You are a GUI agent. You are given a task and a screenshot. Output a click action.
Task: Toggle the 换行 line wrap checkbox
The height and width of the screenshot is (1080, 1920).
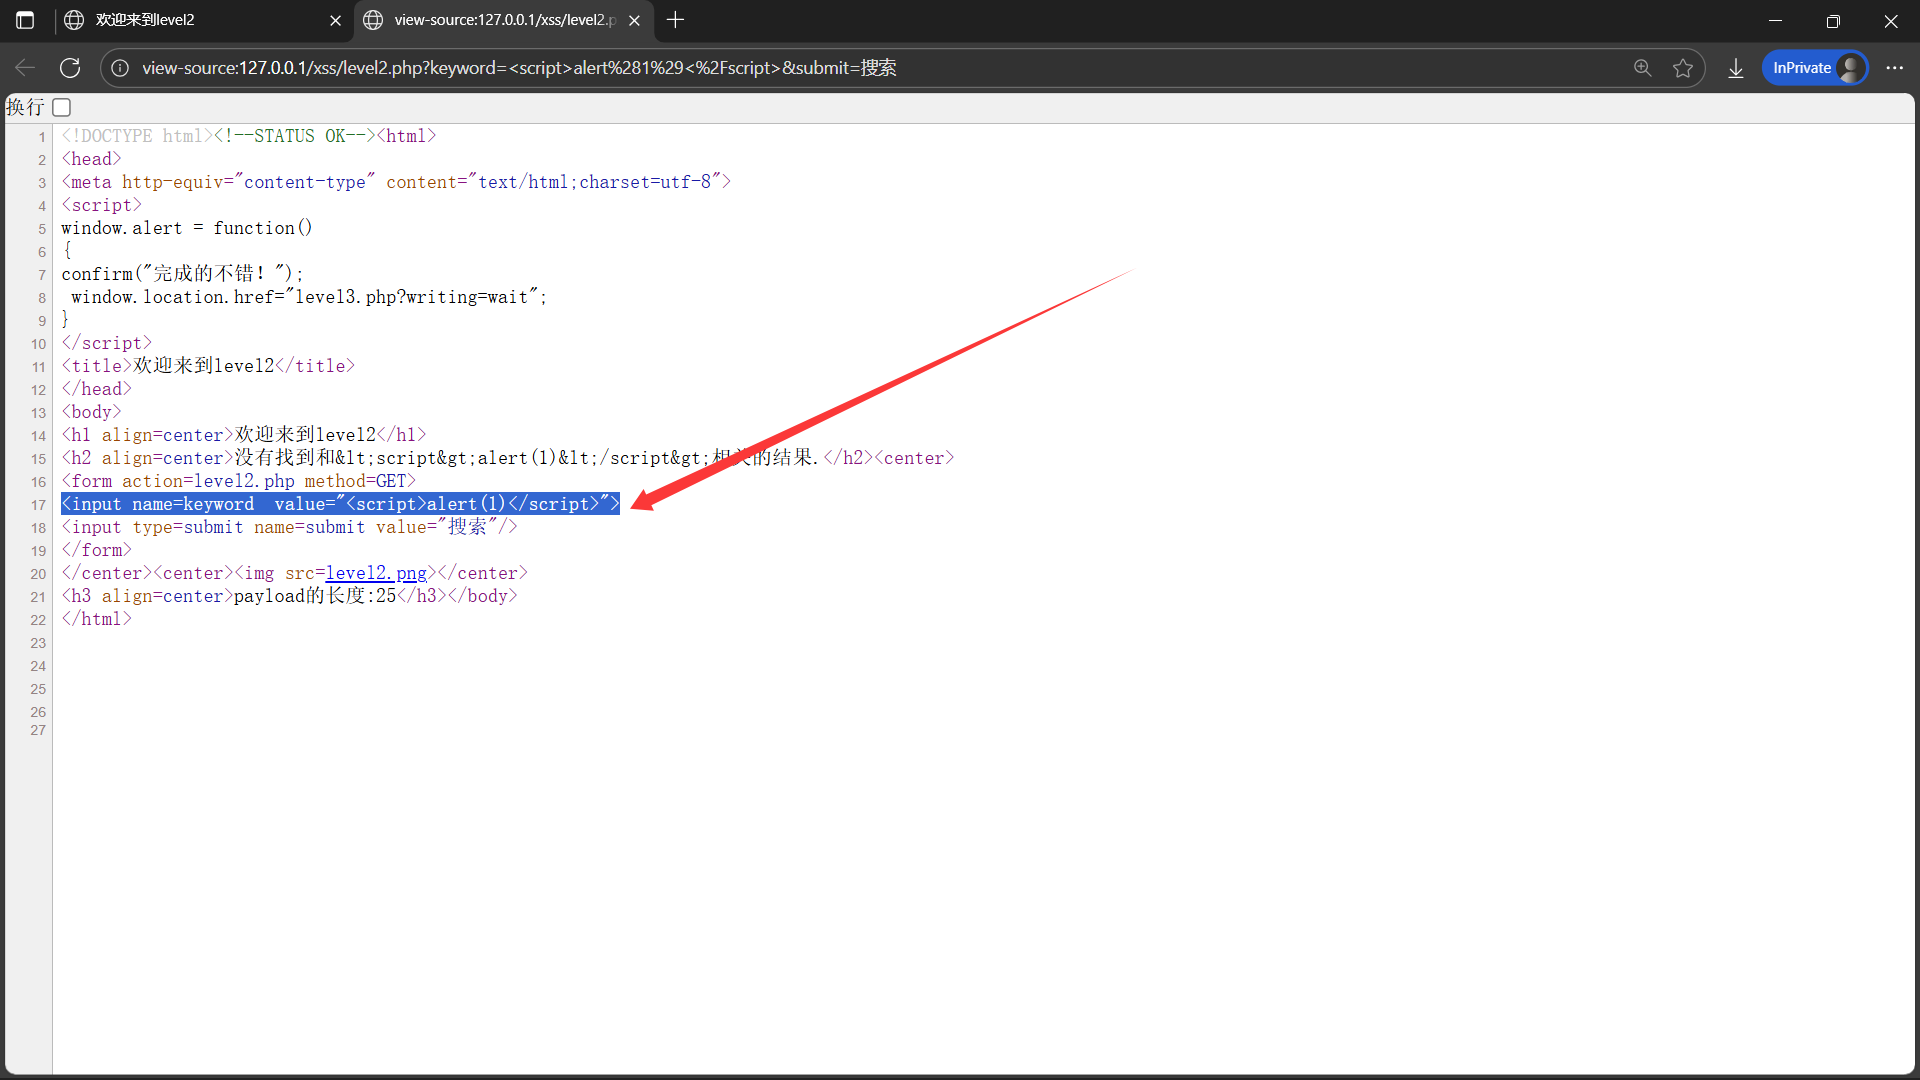tap(62, 107)
